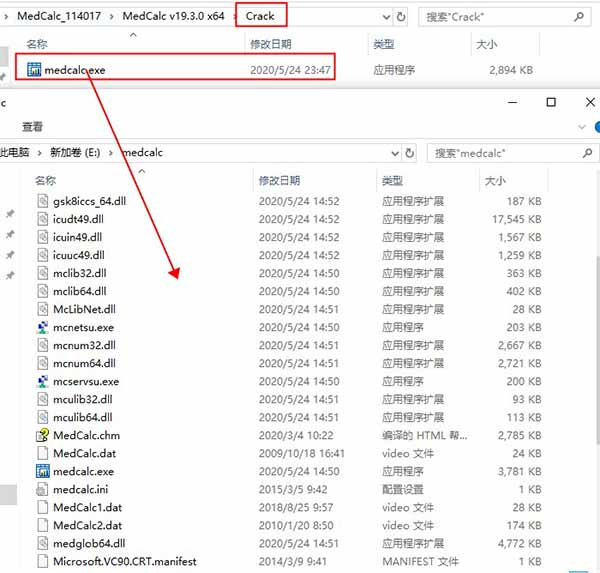This screenshot has width=600, height=573.
Task: Expand chevron after 新加卷 (E:) in path
Action: (111, 153)
